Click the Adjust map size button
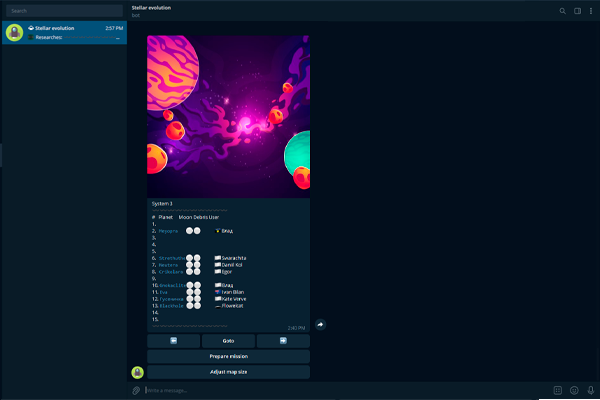The image size is (600, 400). (228, 372)
